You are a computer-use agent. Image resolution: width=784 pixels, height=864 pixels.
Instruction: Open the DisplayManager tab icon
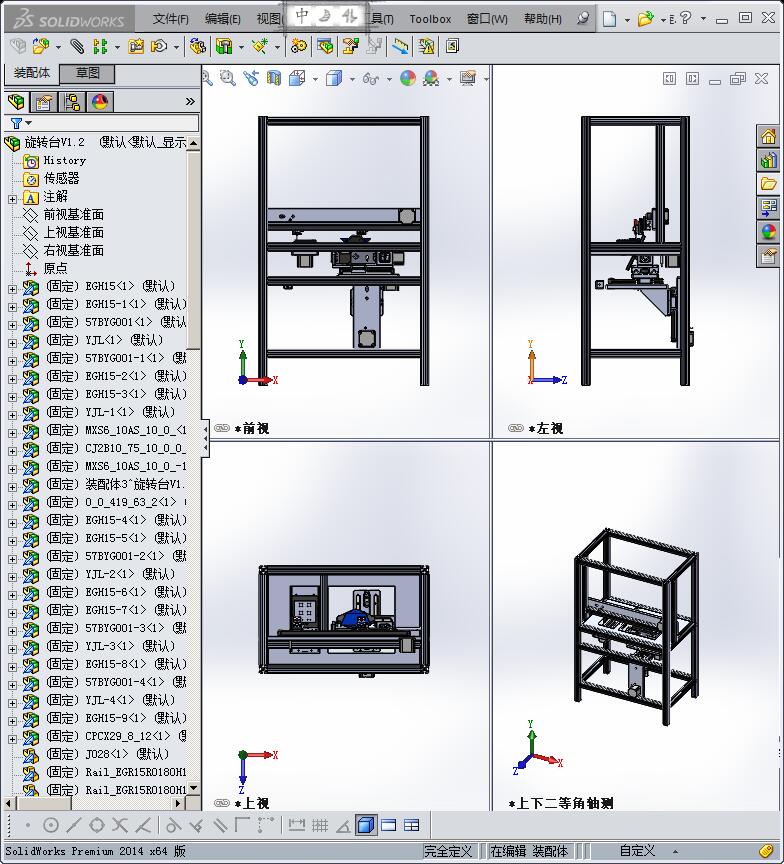[x=100, y=102]
